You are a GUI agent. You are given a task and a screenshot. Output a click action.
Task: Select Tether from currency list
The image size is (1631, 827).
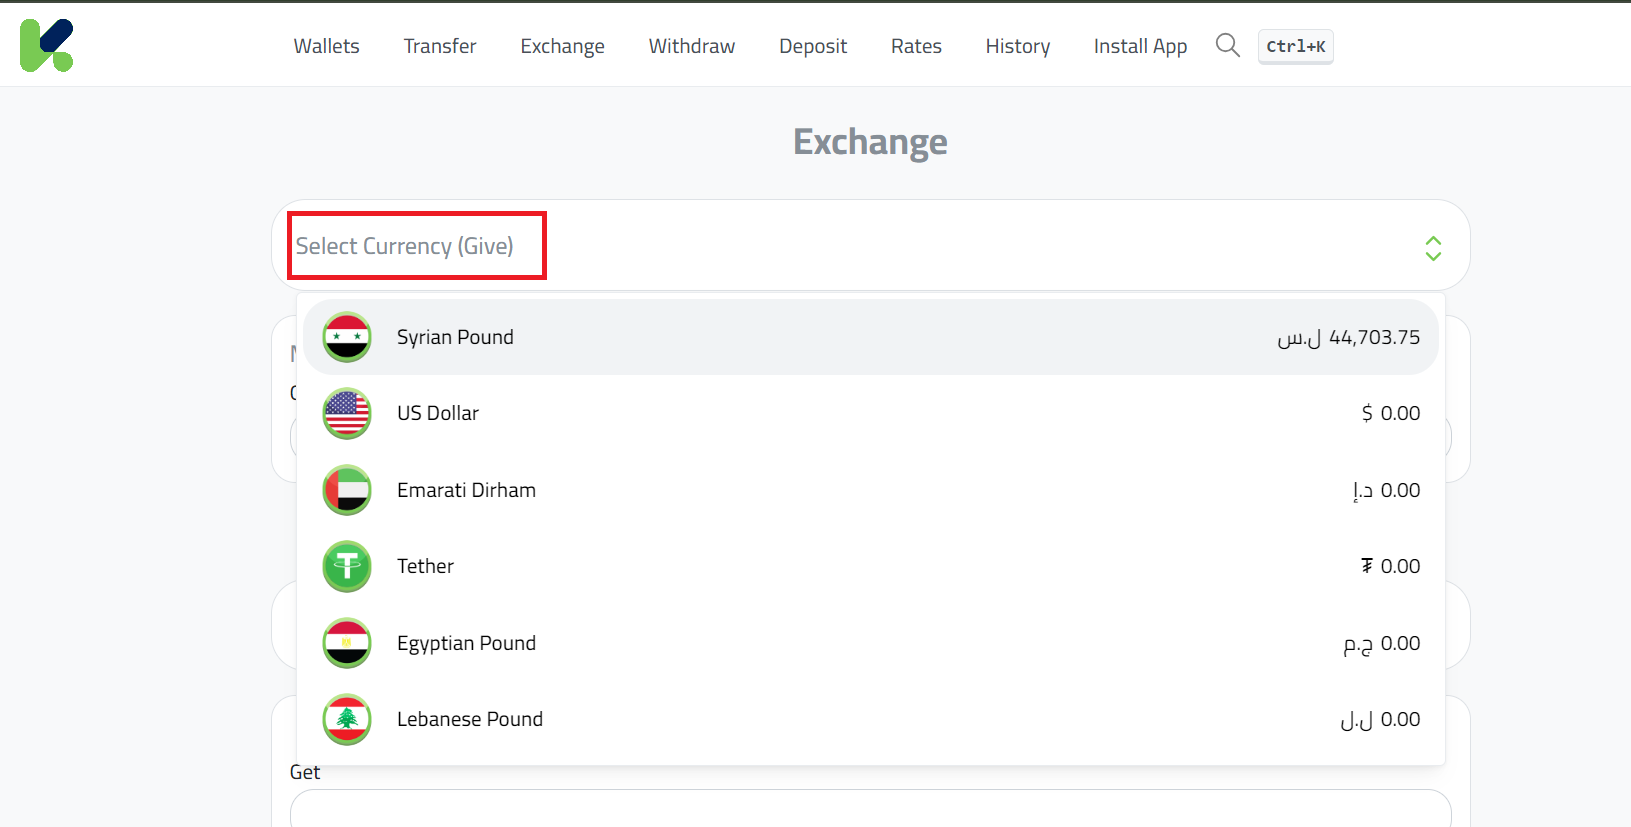(870, 567)
